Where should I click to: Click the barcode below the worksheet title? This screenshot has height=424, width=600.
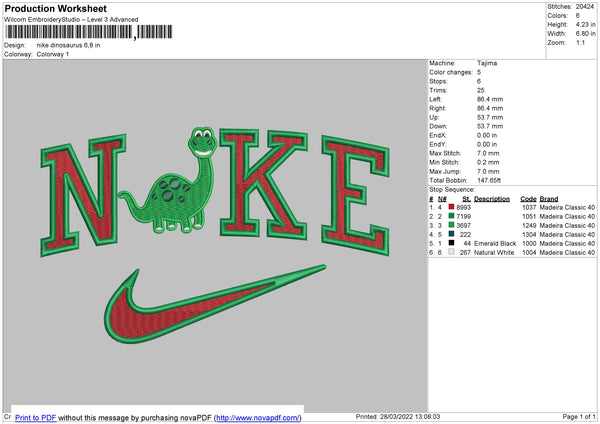88,32
